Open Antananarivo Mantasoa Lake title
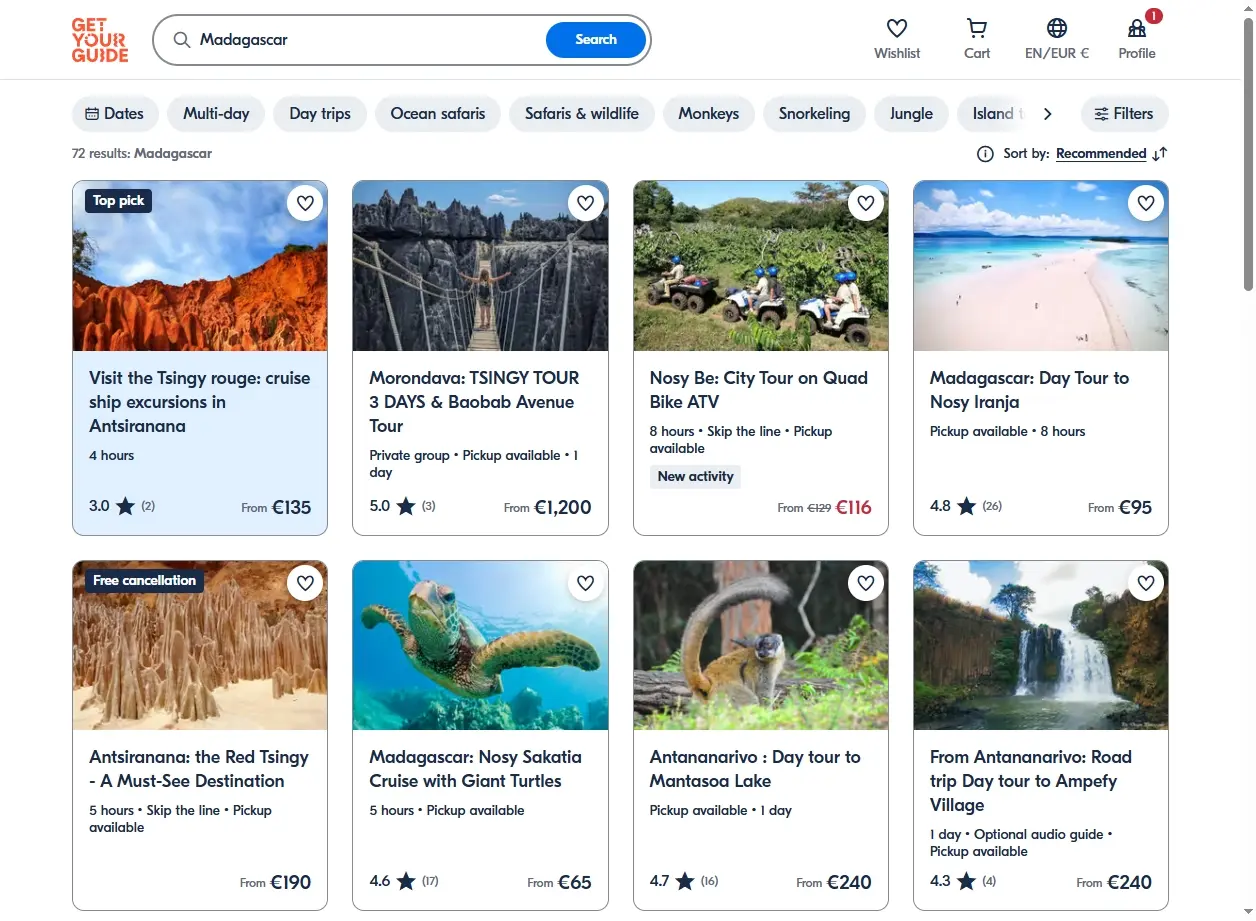Screen dimensions: 1256x921 click(755, 769)
